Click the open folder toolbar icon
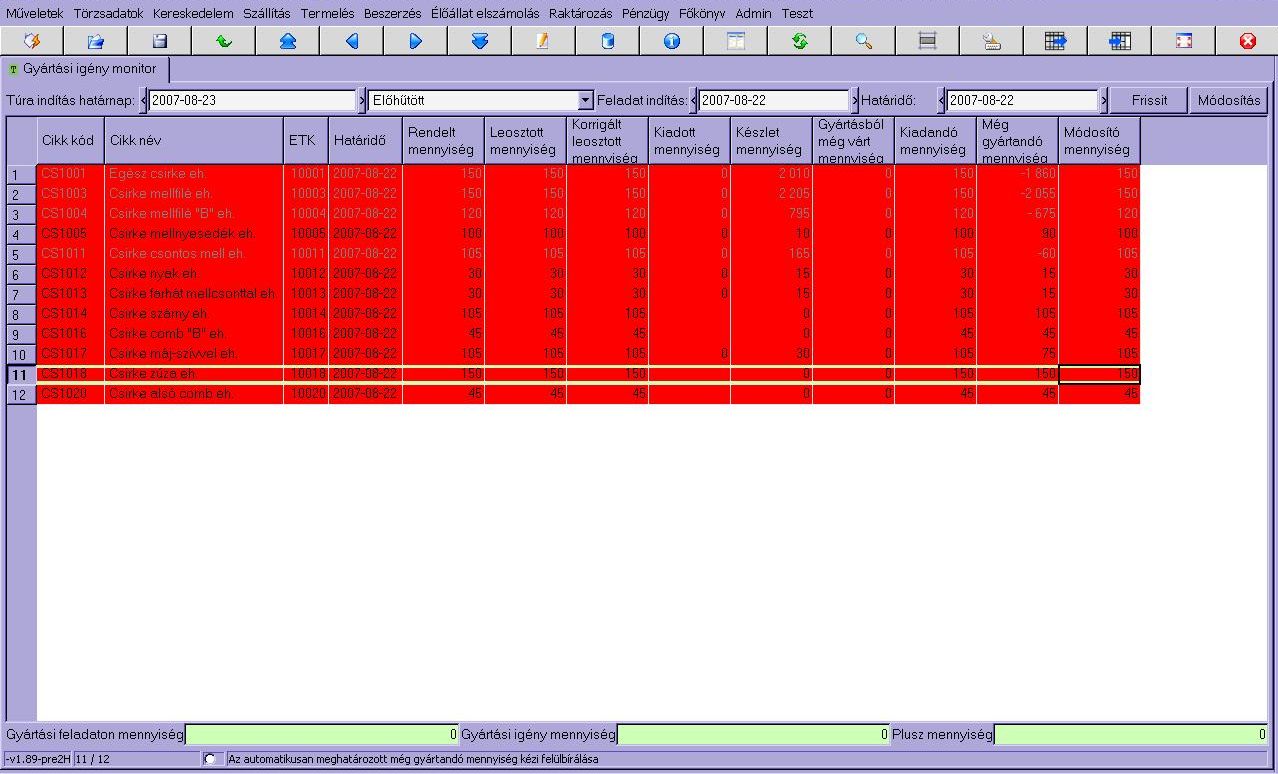Image resolution: width=1278 pixels, height=774 pixels. (x=96, y=41)
